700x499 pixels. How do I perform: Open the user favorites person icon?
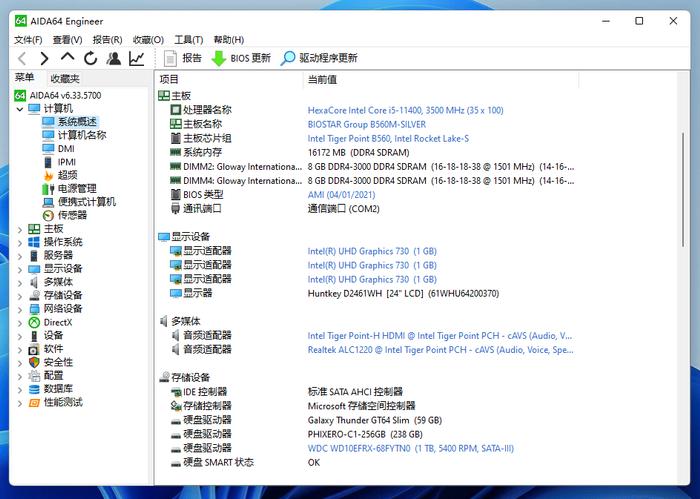coord(114,58)
